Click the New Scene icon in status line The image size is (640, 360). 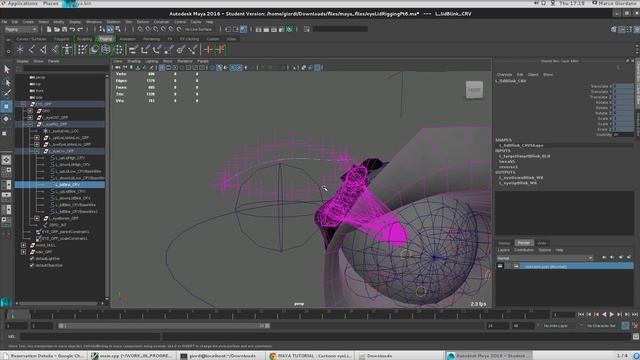49,29
